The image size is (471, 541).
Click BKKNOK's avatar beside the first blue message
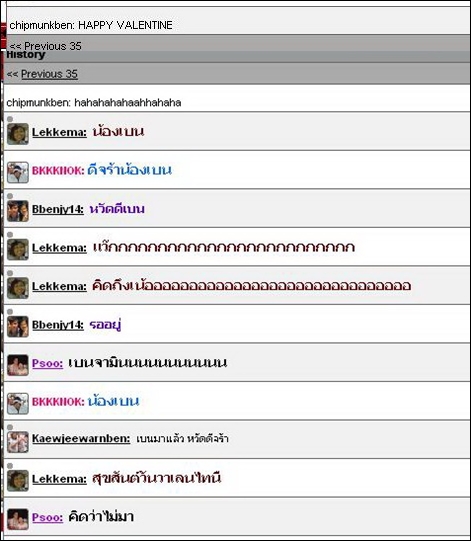18,172
